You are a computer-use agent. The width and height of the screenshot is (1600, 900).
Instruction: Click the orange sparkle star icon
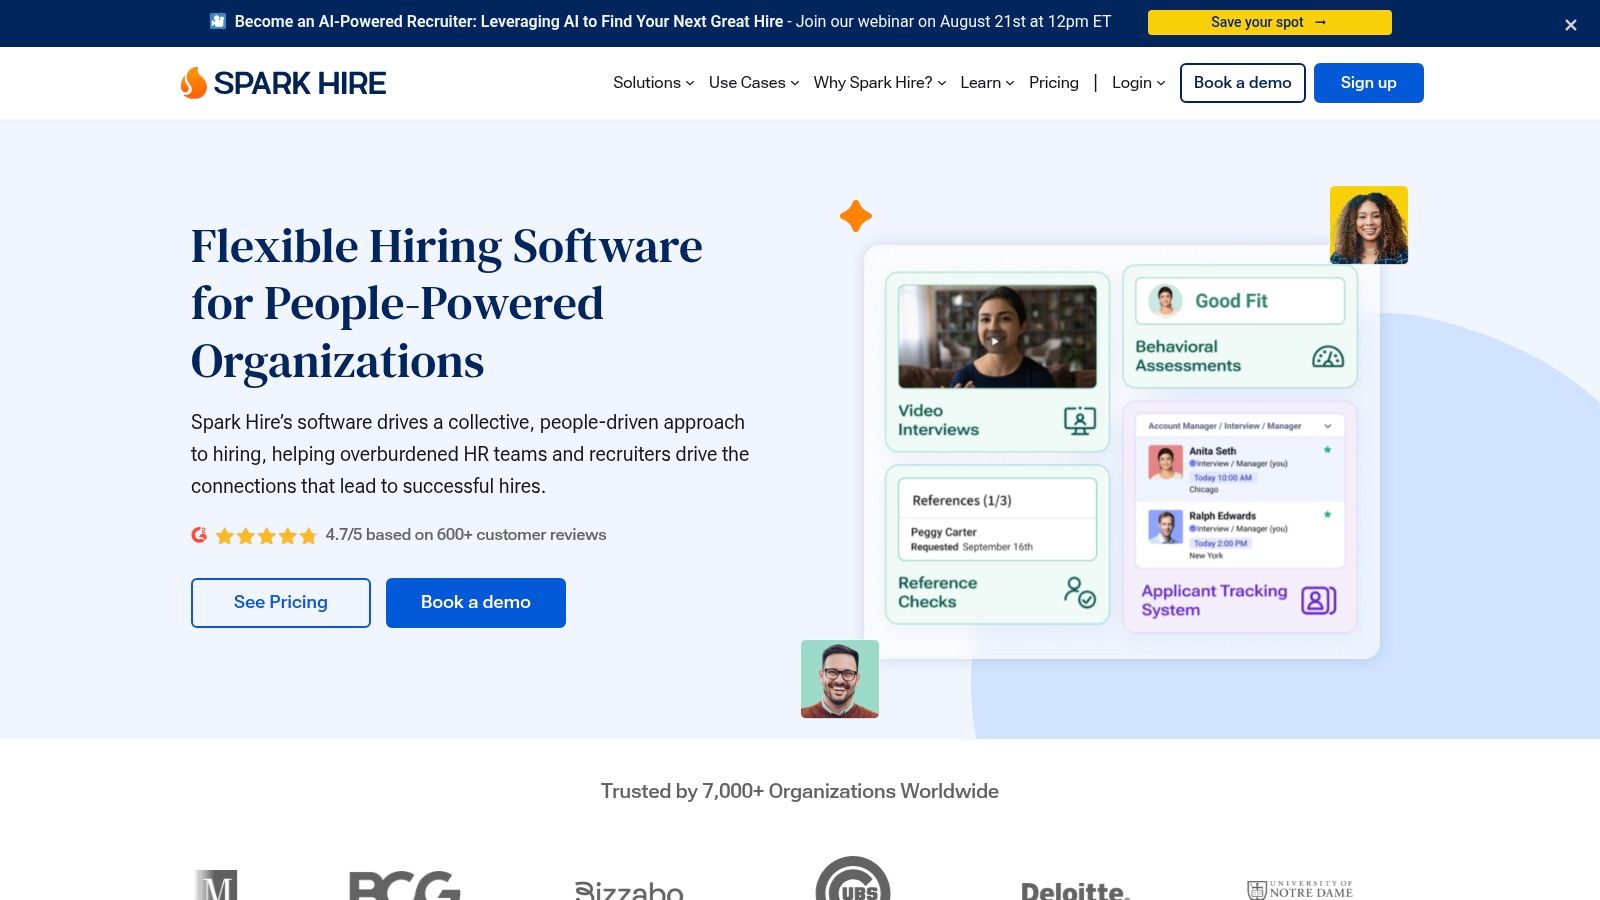tap(856, 216)
